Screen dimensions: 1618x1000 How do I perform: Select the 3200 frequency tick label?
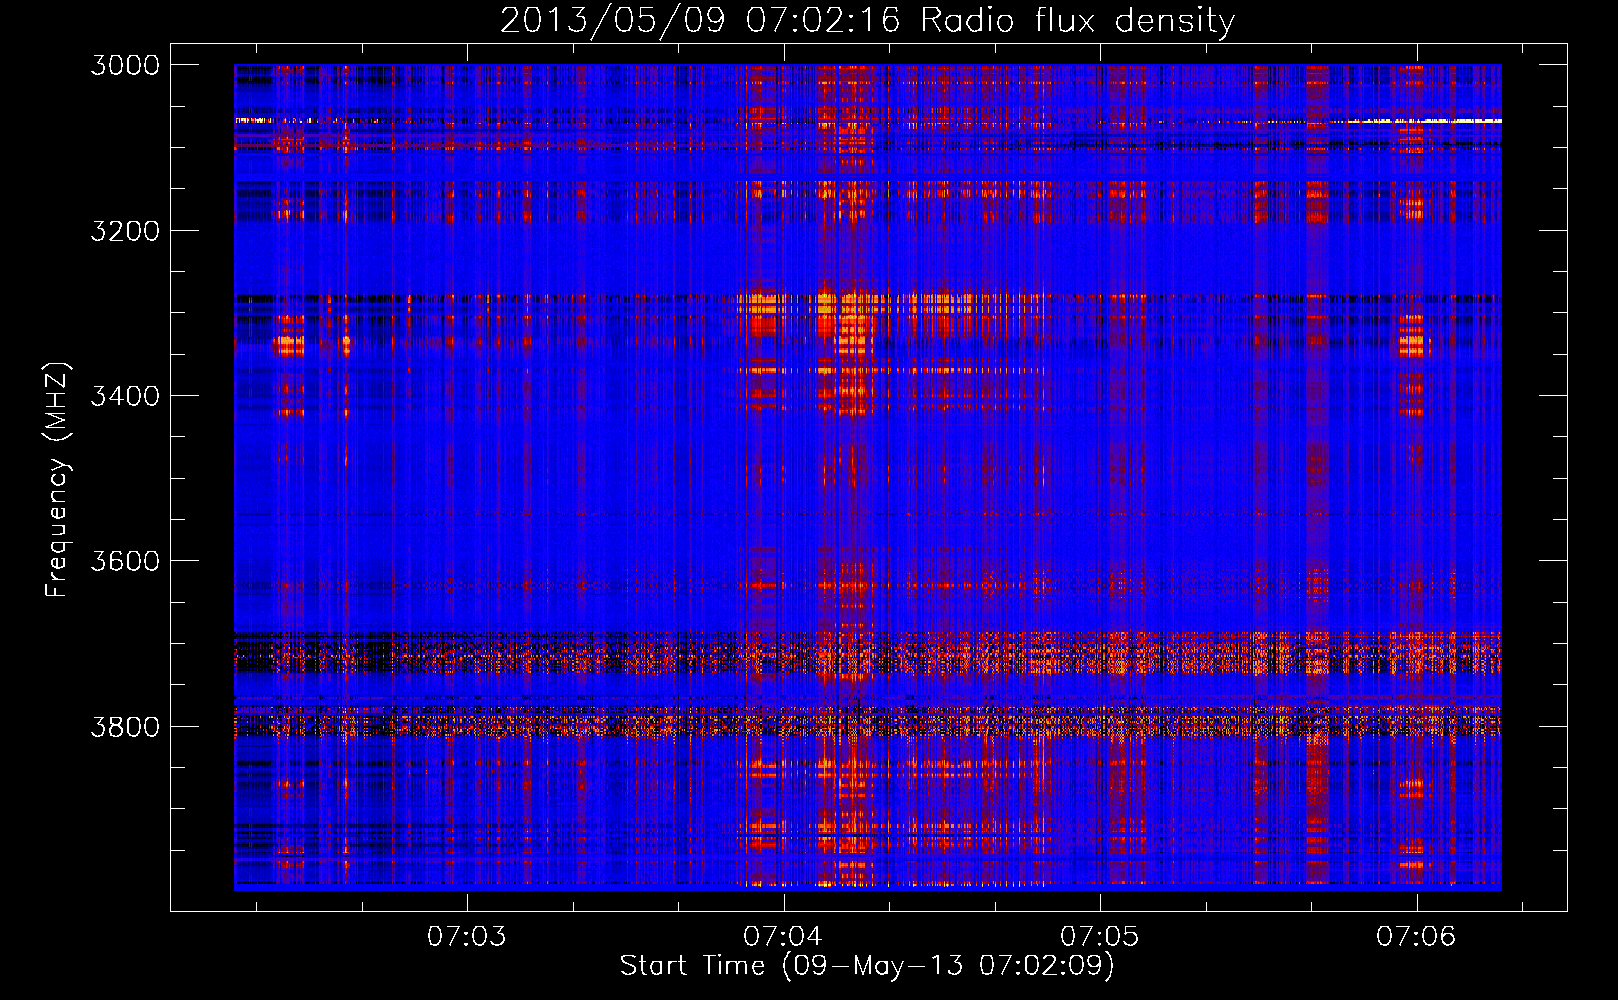tap(125, 231)
